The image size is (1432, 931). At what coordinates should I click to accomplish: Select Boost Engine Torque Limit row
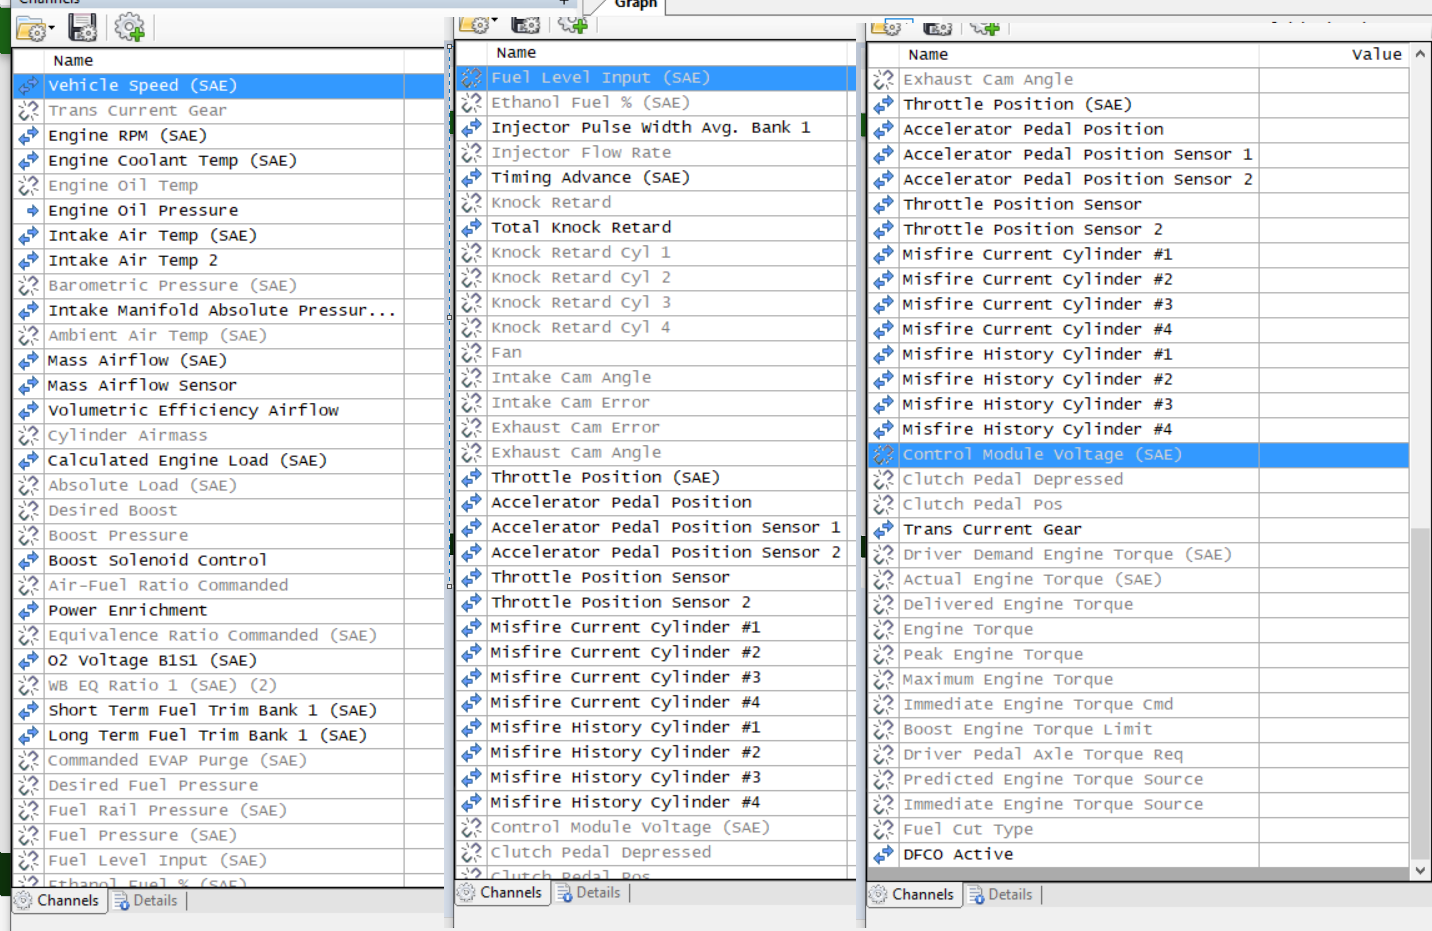(x=1138, y=730)
